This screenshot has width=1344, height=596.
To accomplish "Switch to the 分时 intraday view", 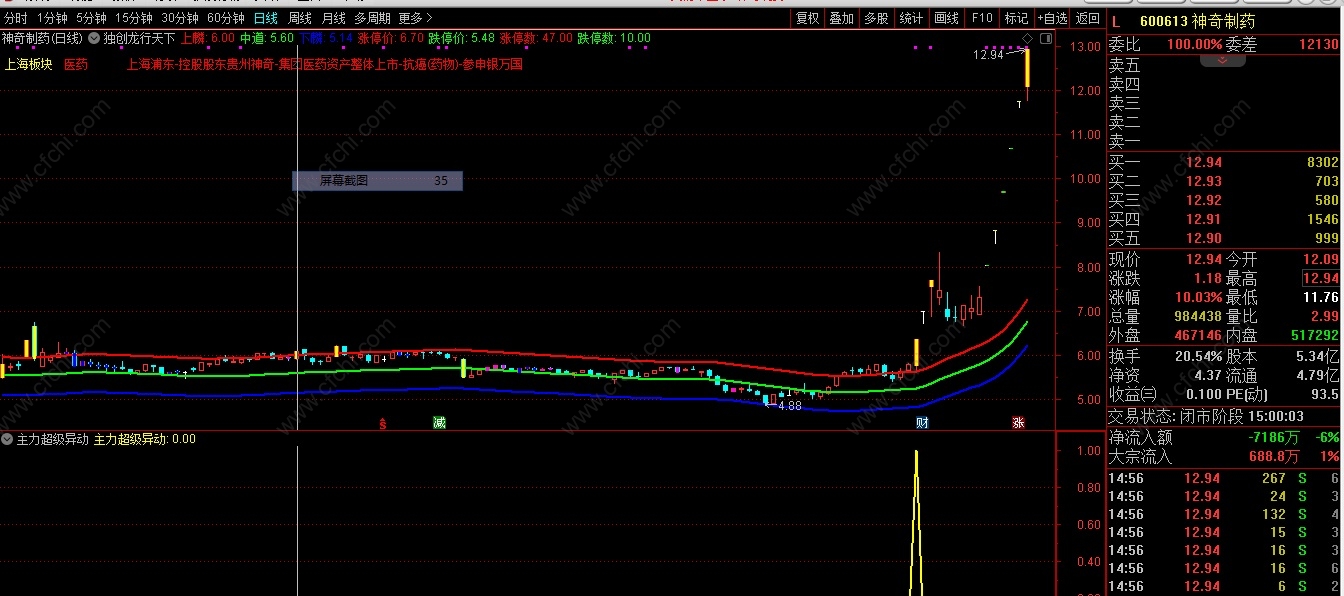I will pos(16,18).
